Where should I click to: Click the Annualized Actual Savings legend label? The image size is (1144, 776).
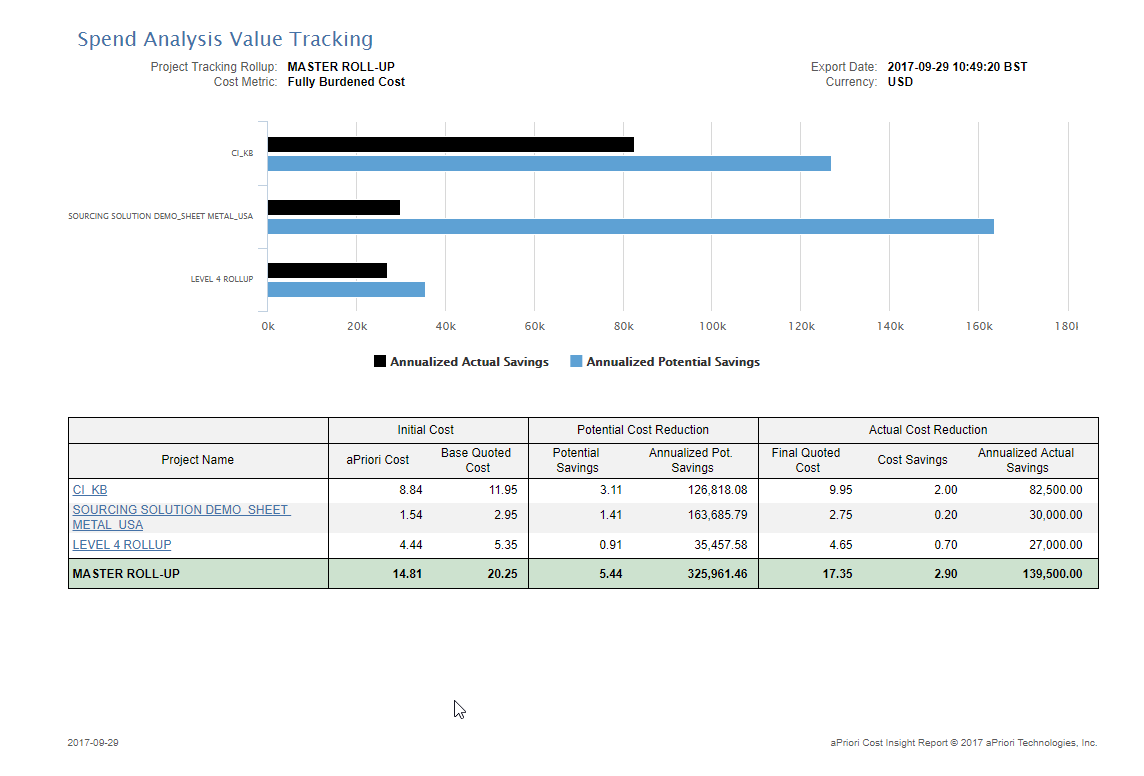coord(469,362)
